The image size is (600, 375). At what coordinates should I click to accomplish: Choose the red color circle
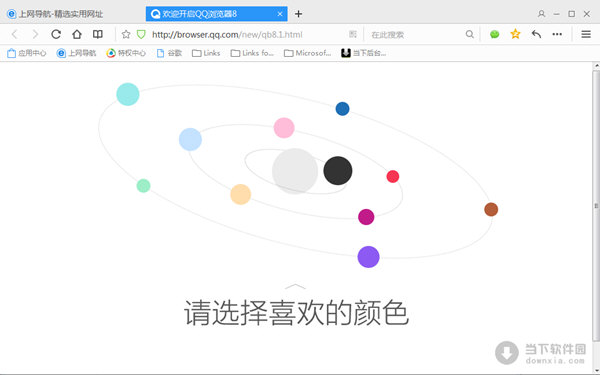(x=393, y=176)
